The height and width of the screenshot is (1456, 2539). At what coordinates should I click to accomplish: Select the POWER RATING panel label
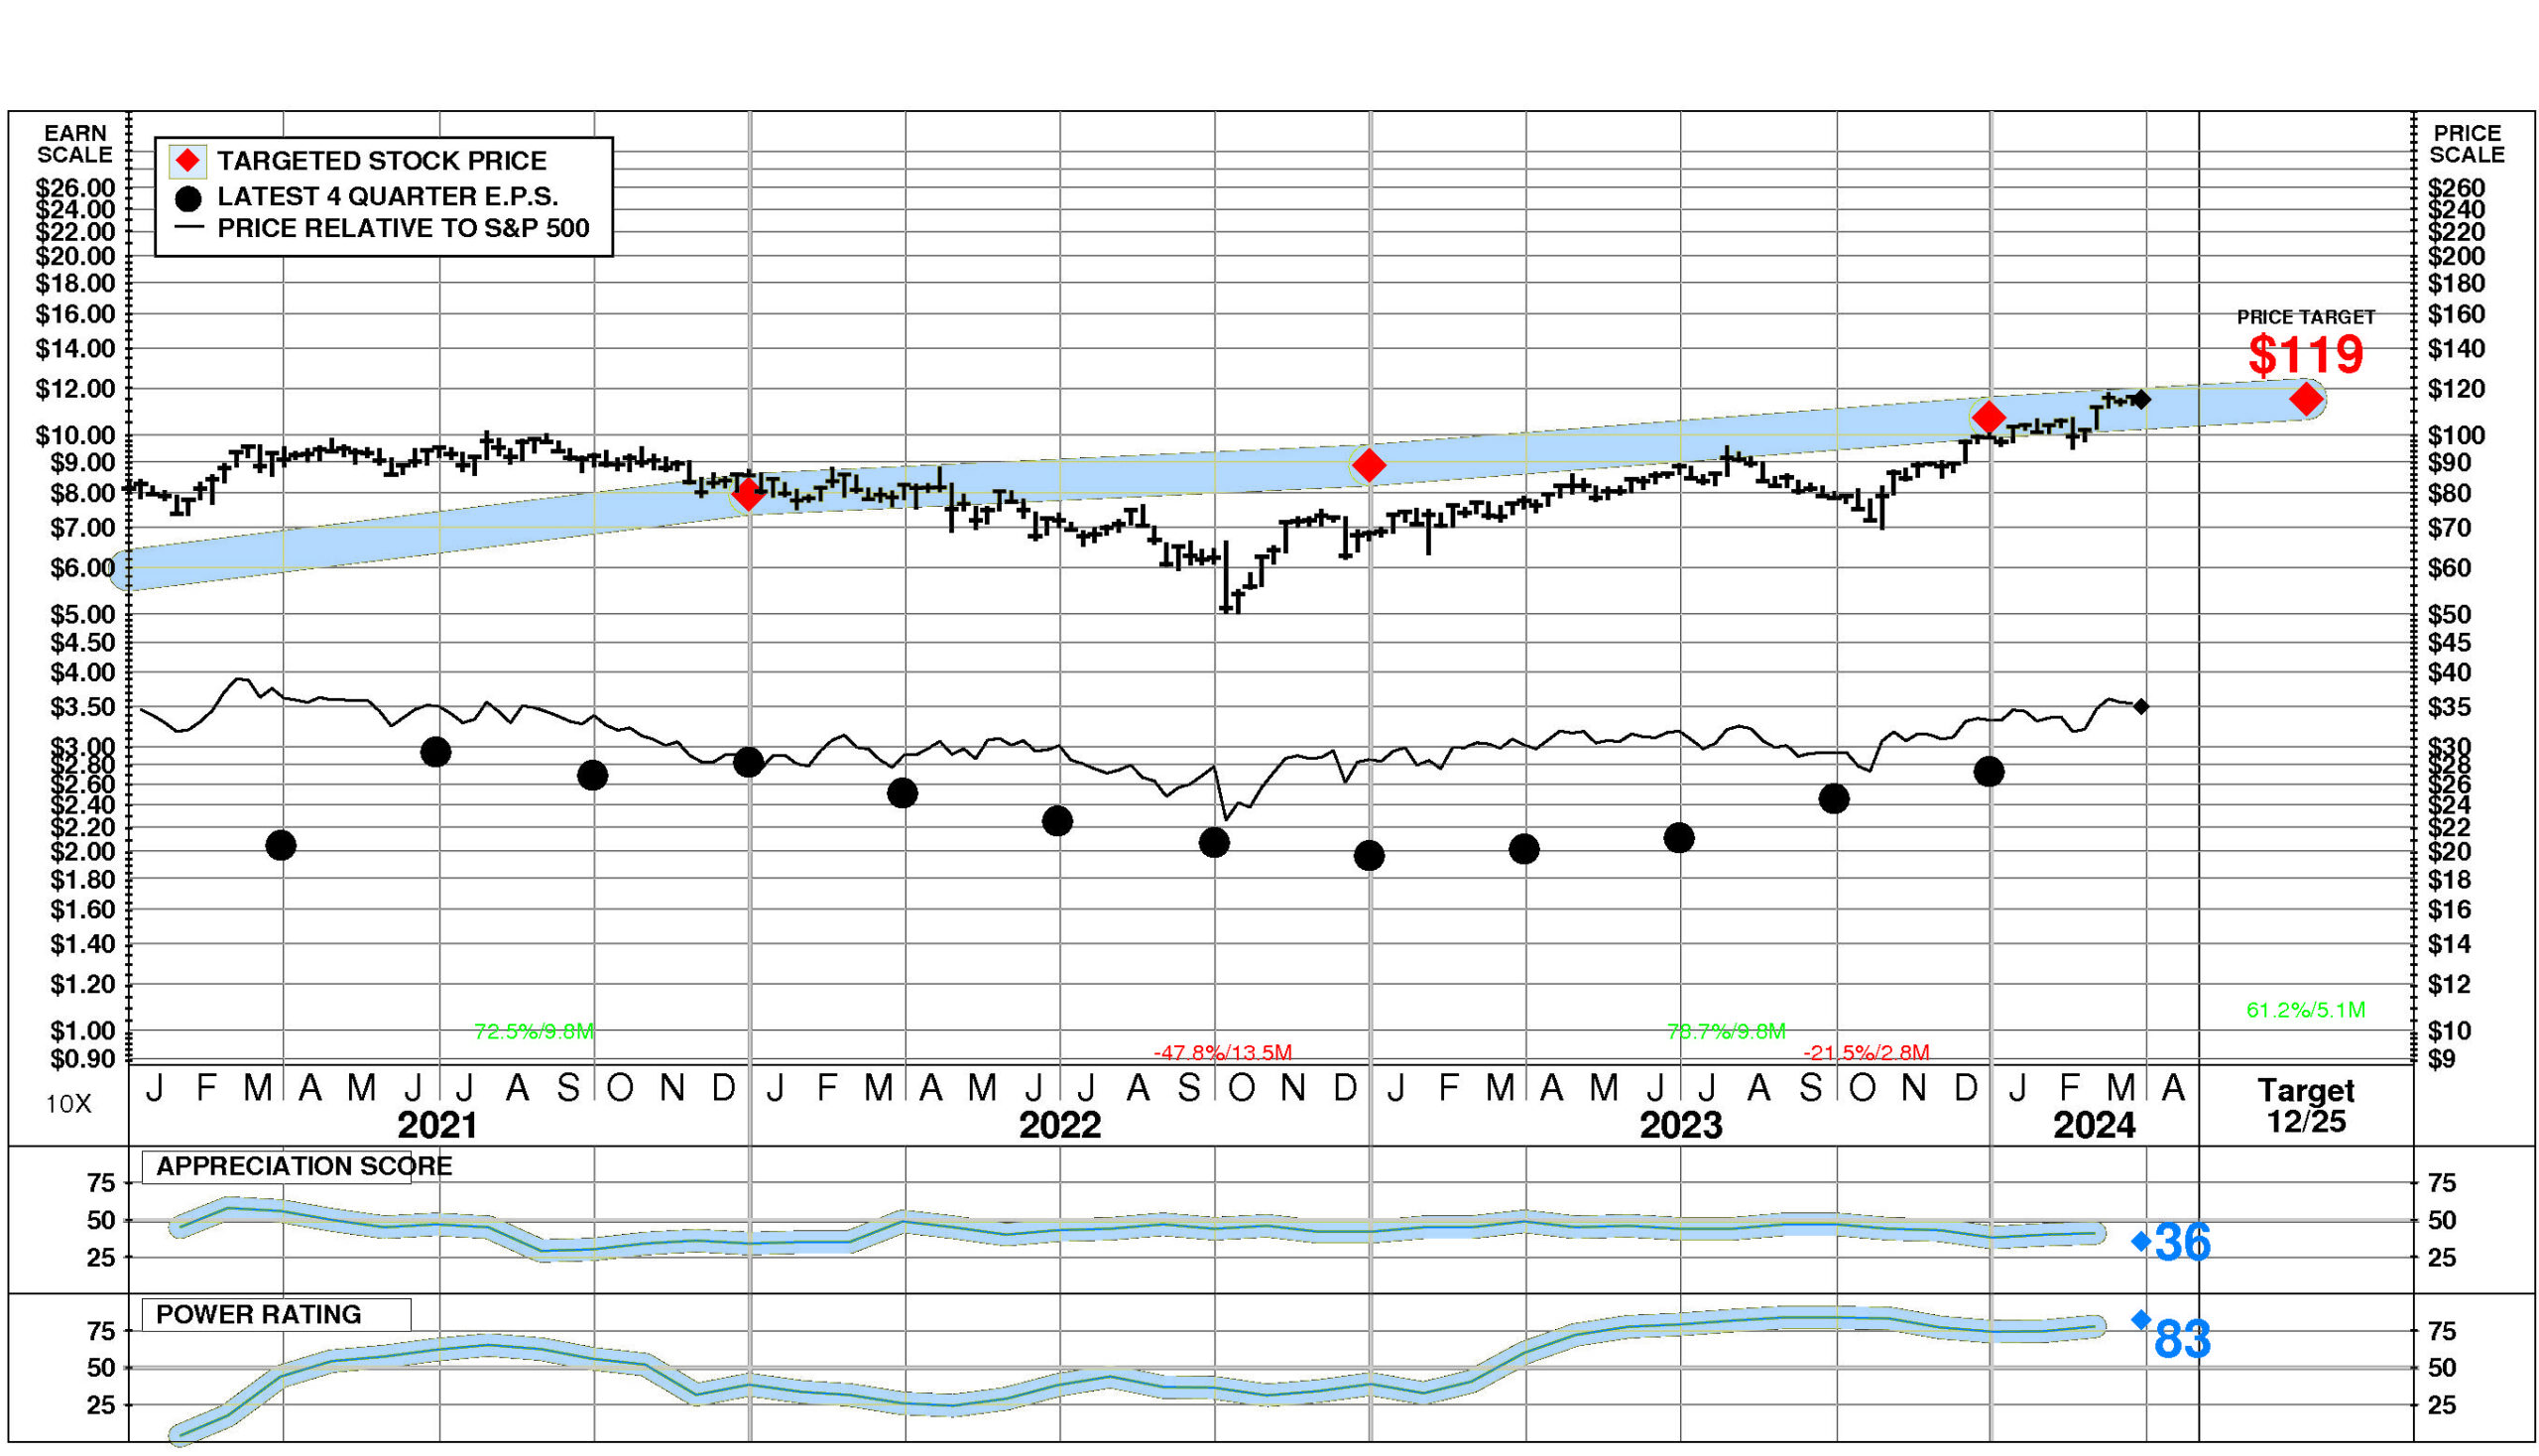tap(258, 1314)
